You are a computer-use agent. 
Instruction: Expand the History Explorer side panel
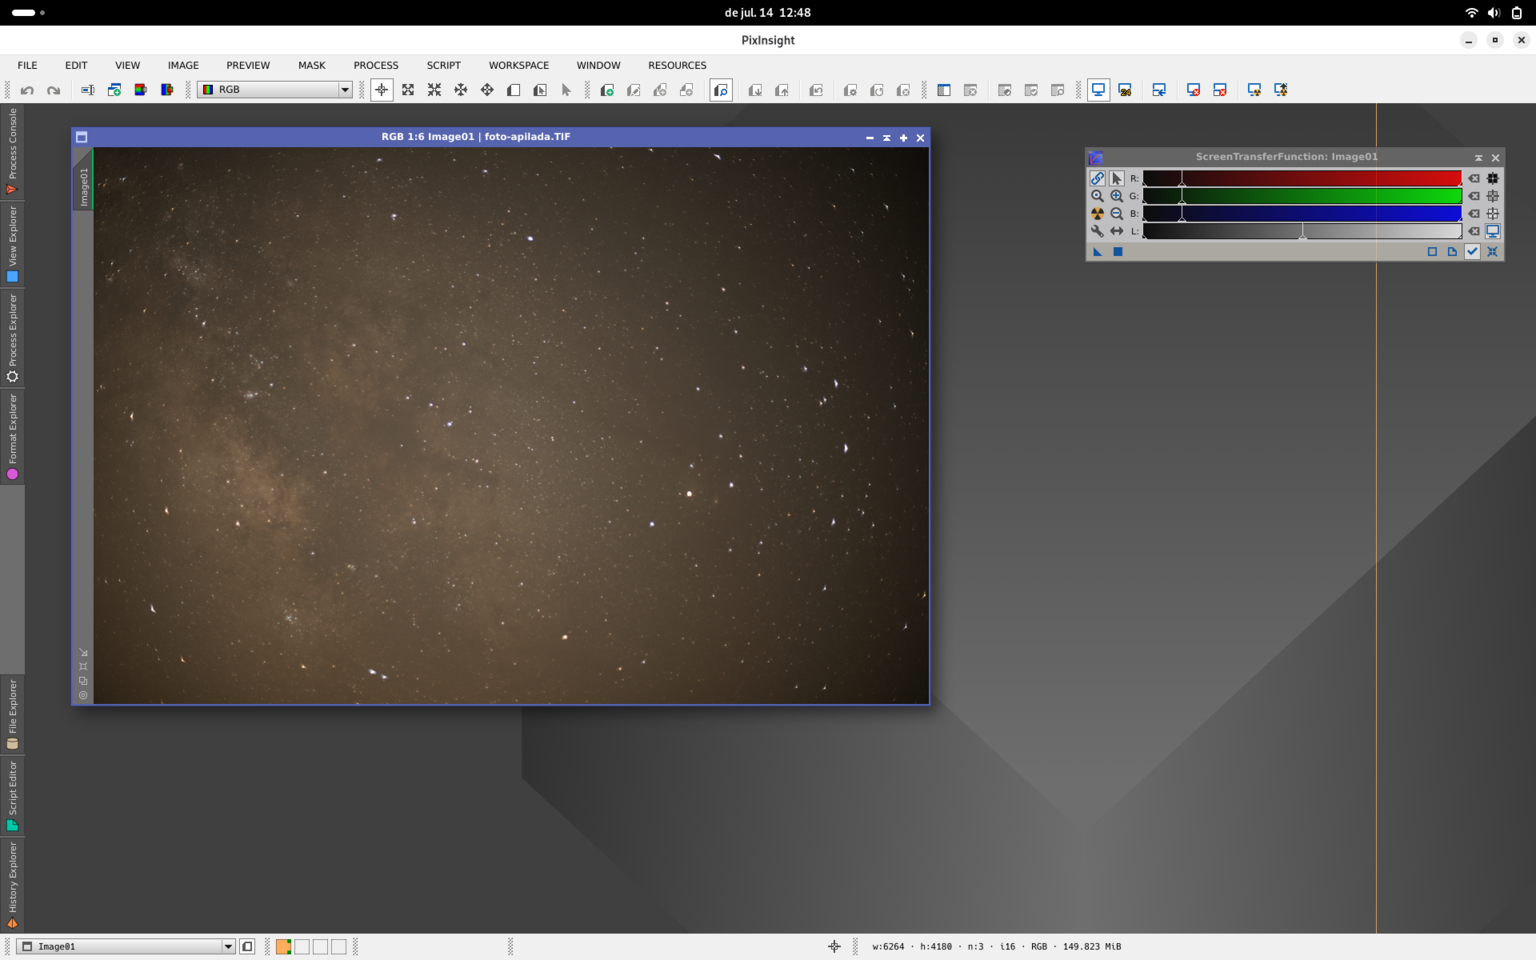click(12, 885)
